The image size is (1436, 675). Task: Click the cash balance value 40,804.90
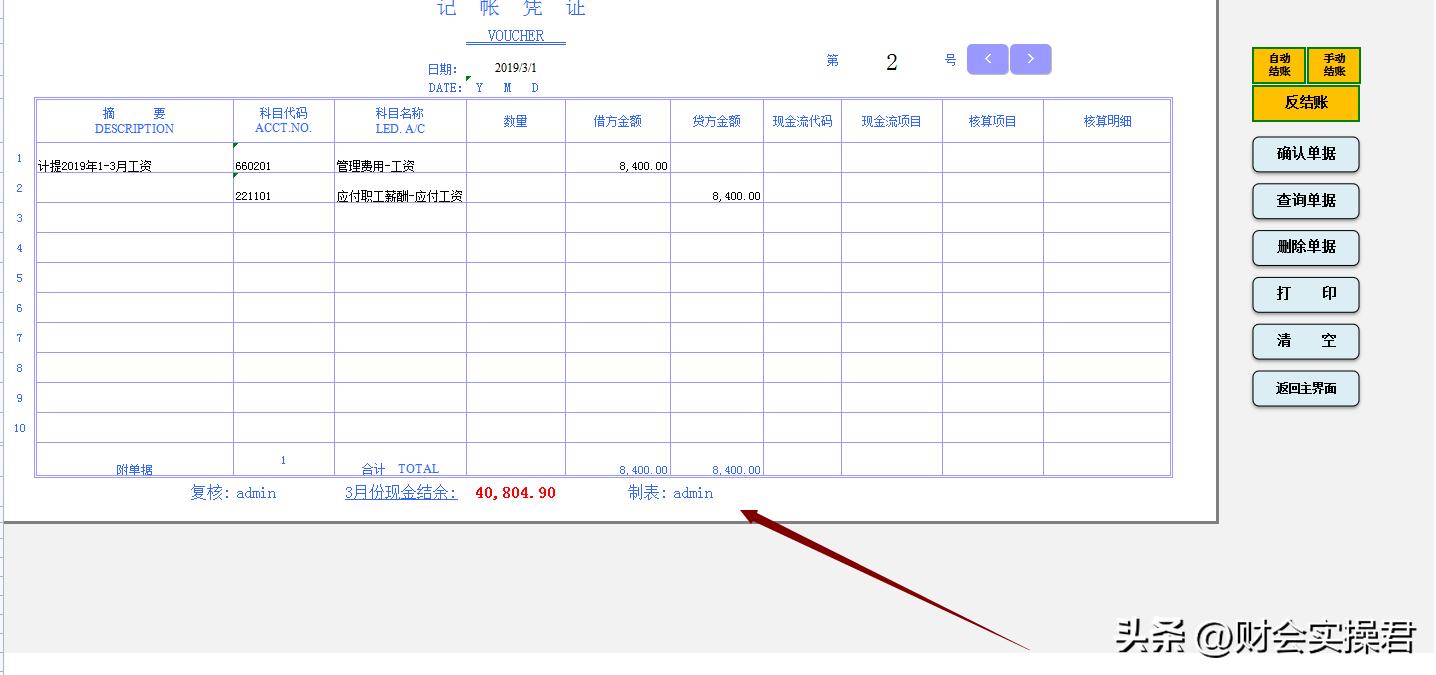(x=515, y=492)
